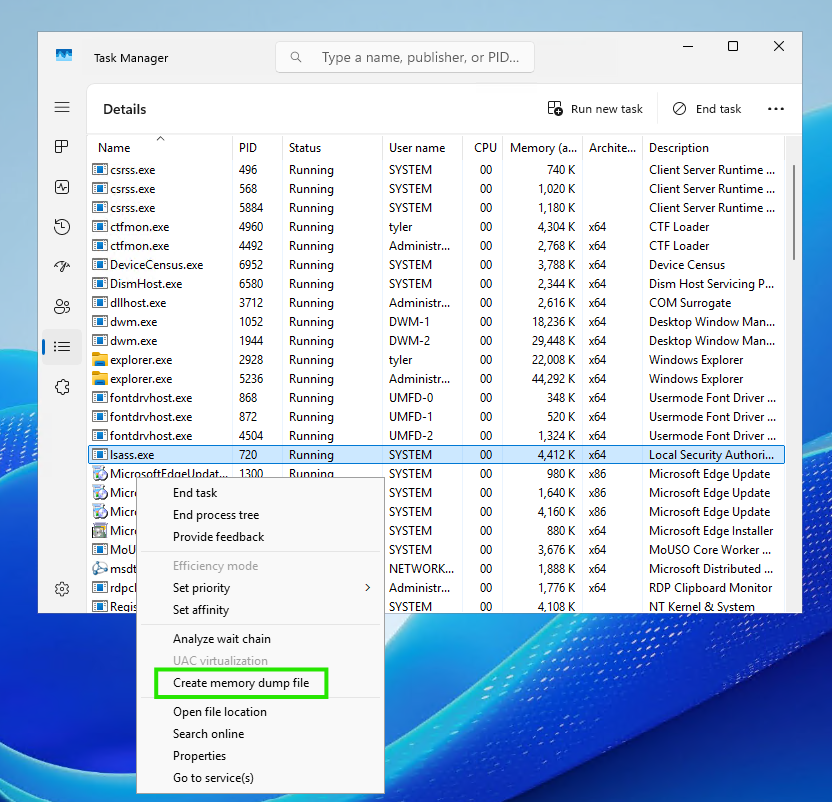Image resolution: width=832 pixels, height=802 pixels.
Task: Sort by the Description column header
Action: click(x=713, y=148)
